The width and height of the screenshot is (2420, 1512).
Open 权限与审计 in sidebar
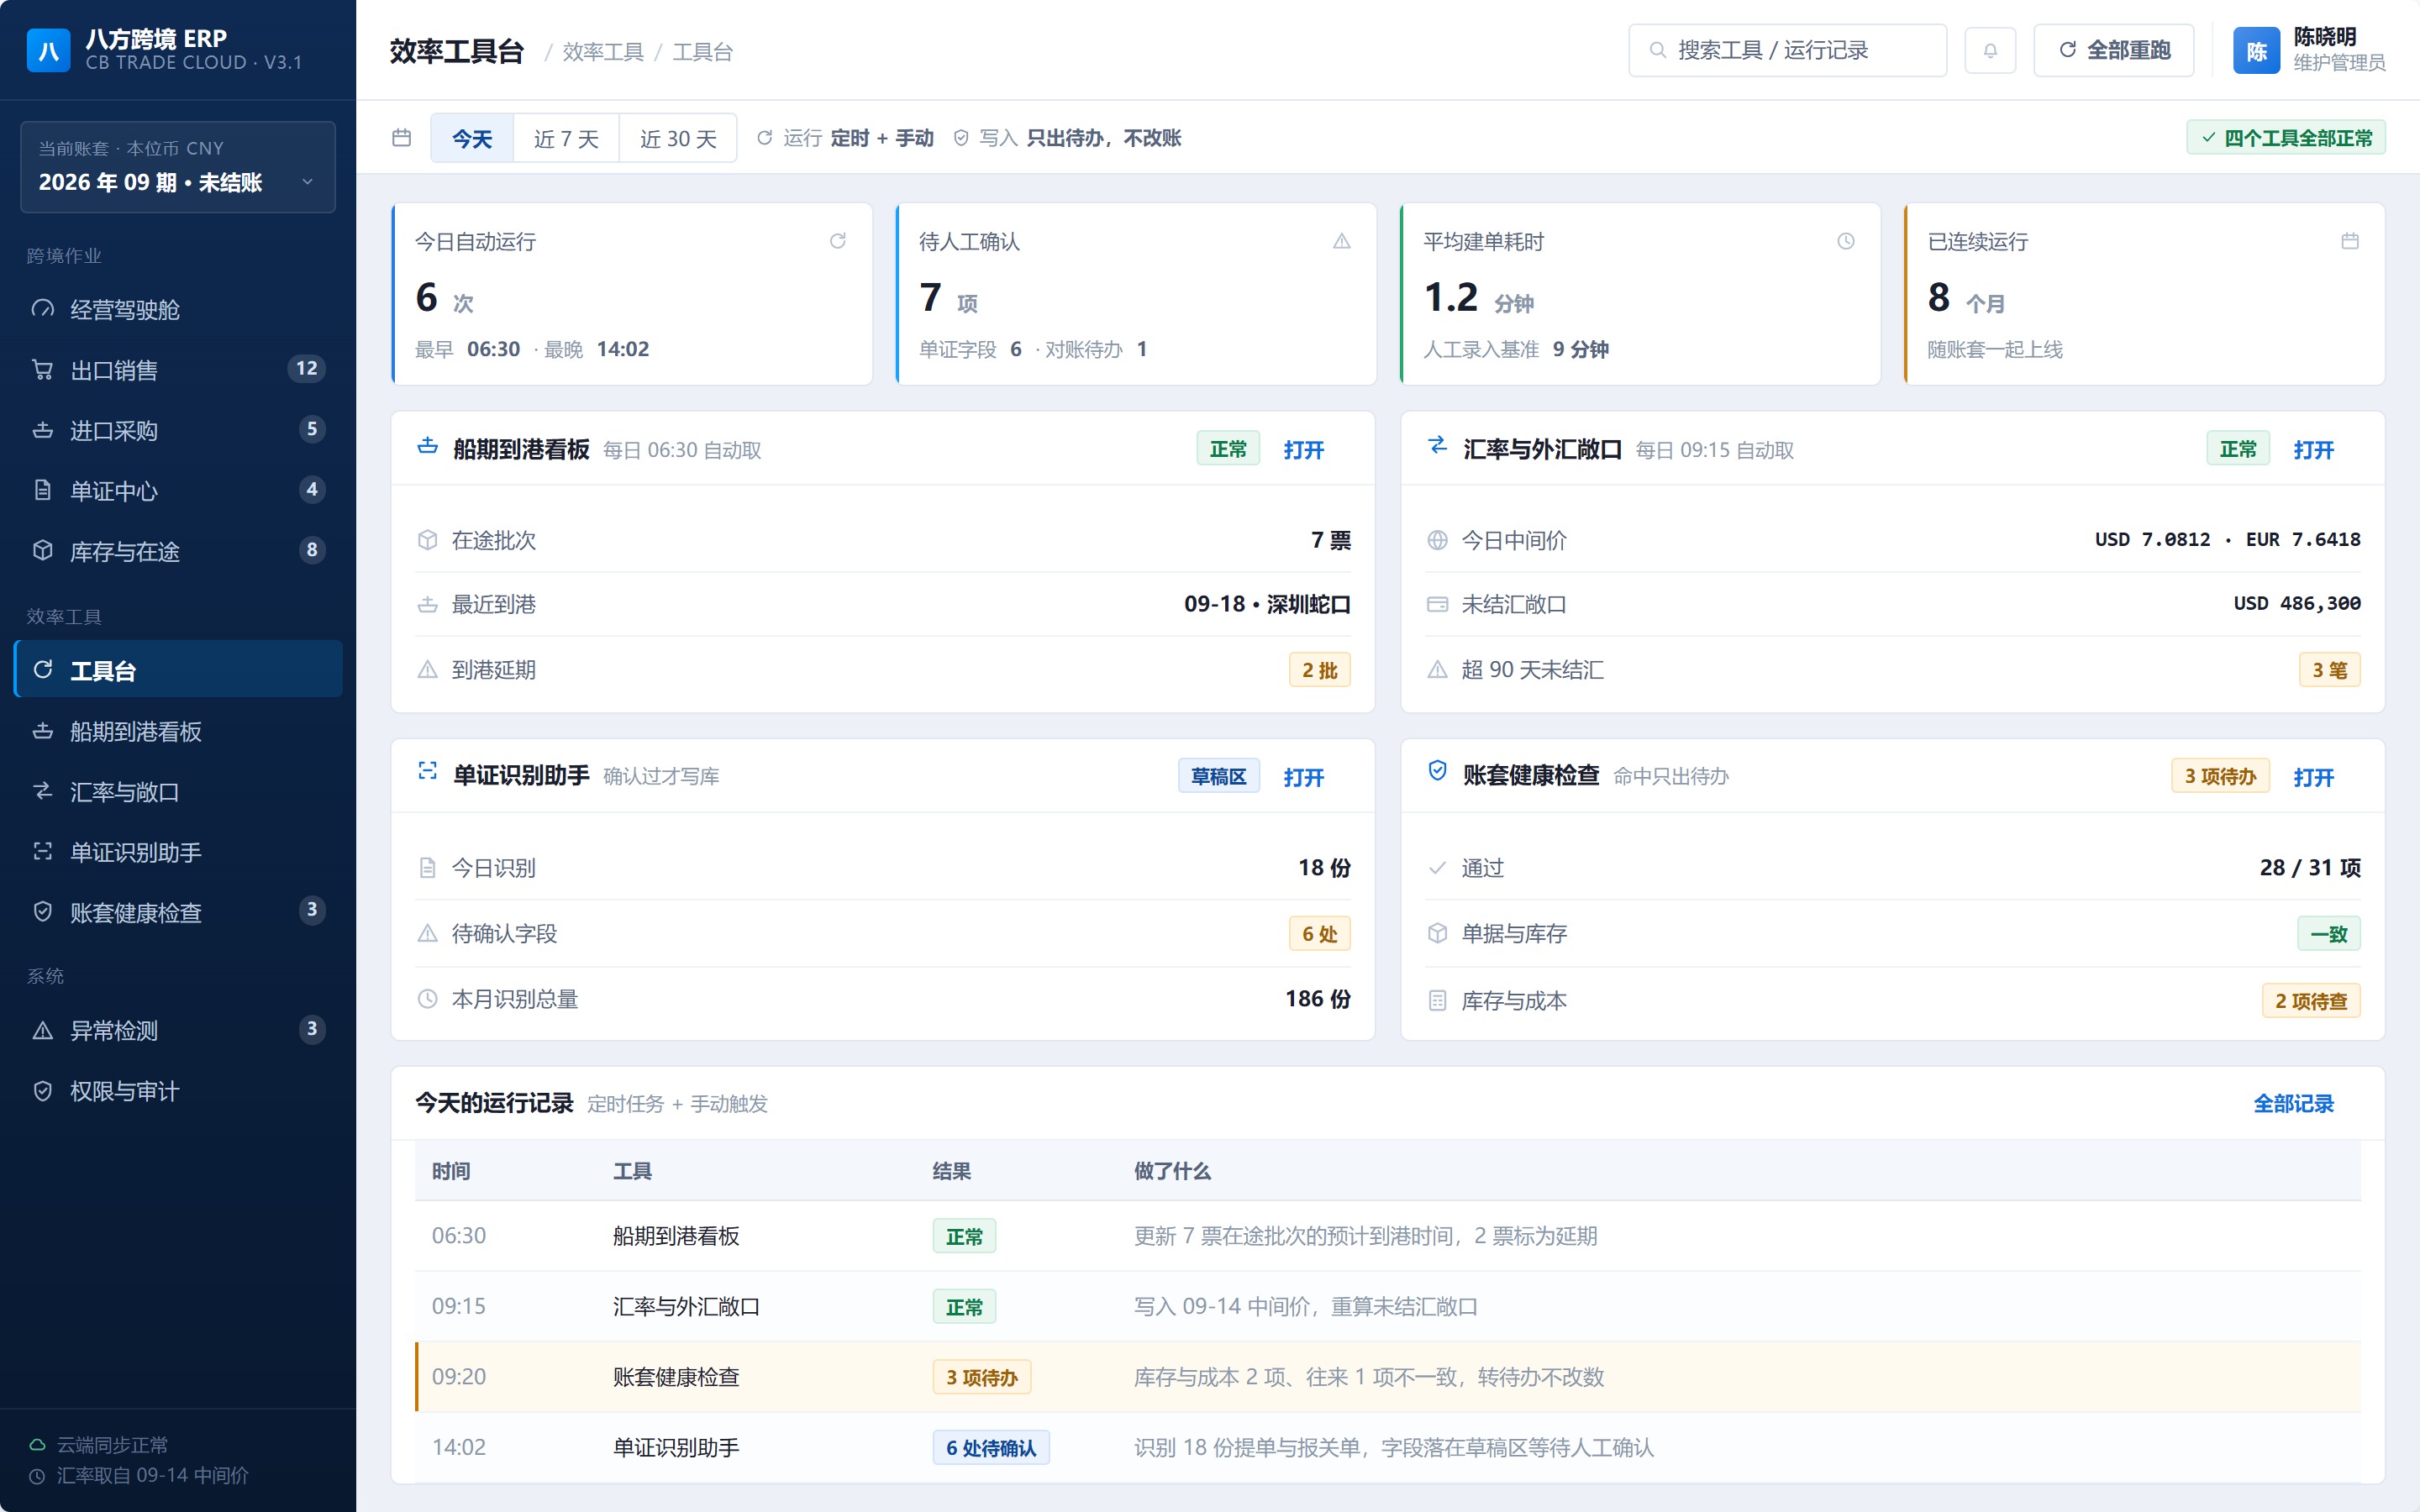click(178, 1091)
